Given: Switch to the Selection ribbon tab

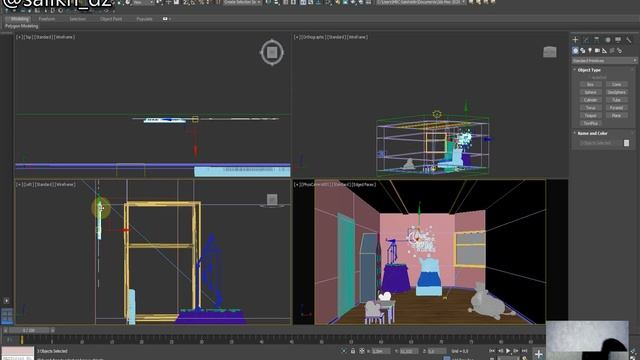Looking at the screenshot, I should (77, 19).
